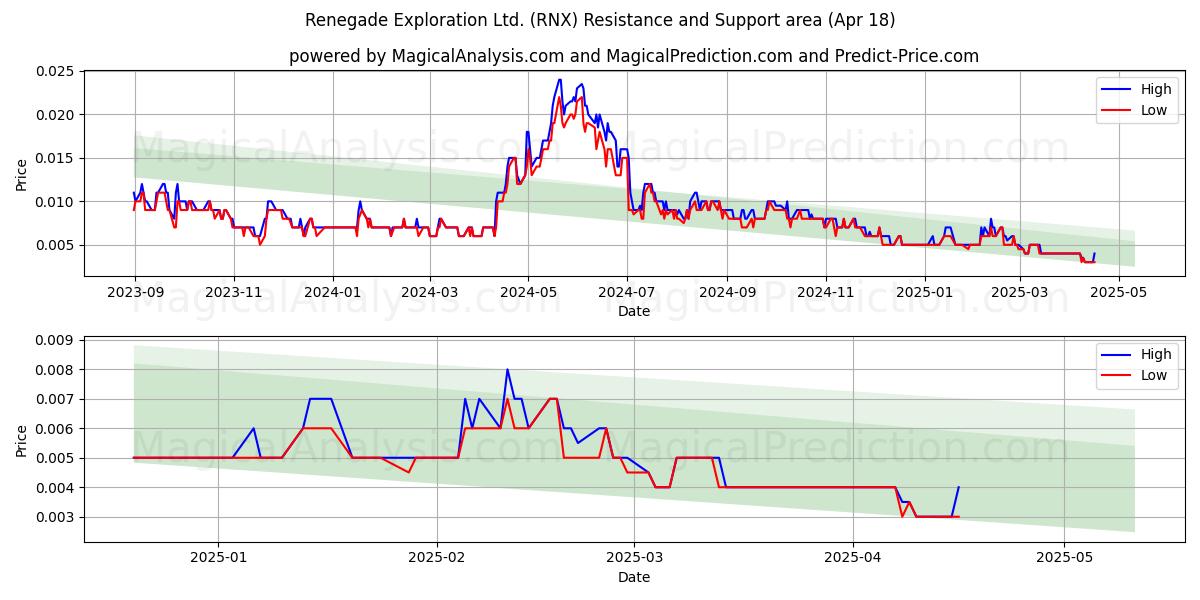The width and height of the screenshot is (1200, 600).
Task: Click the 0.004 y-axis tick label
Action: pos(56,488)
